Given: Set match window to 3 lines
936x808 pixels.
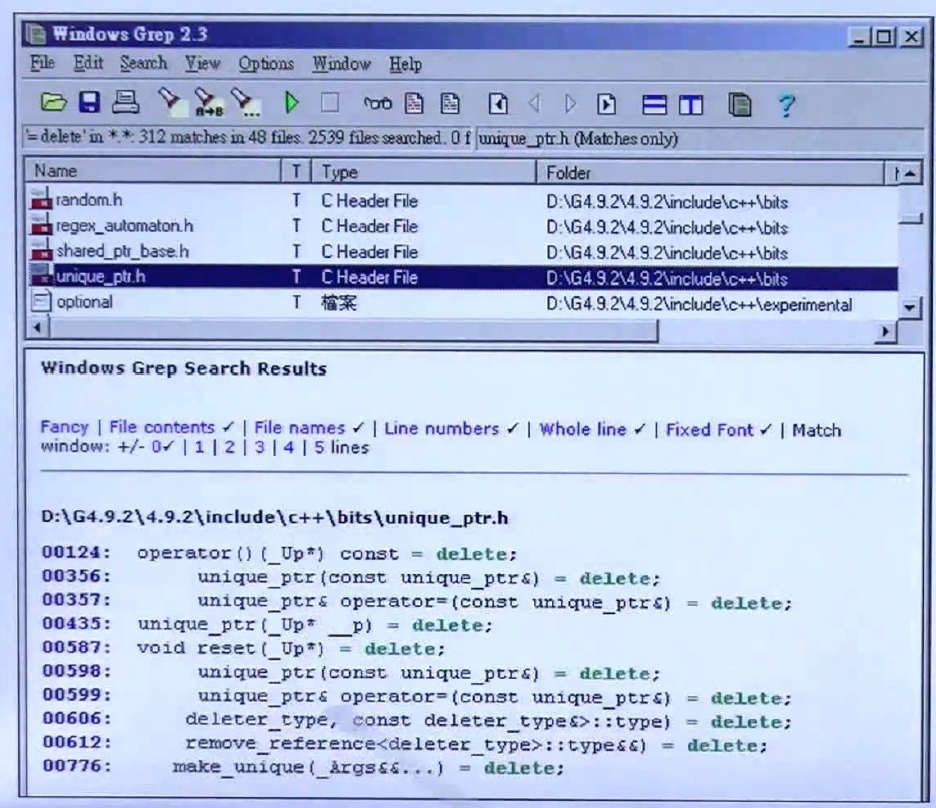Looking at the screenshot, I should click(x=259, y=447).
